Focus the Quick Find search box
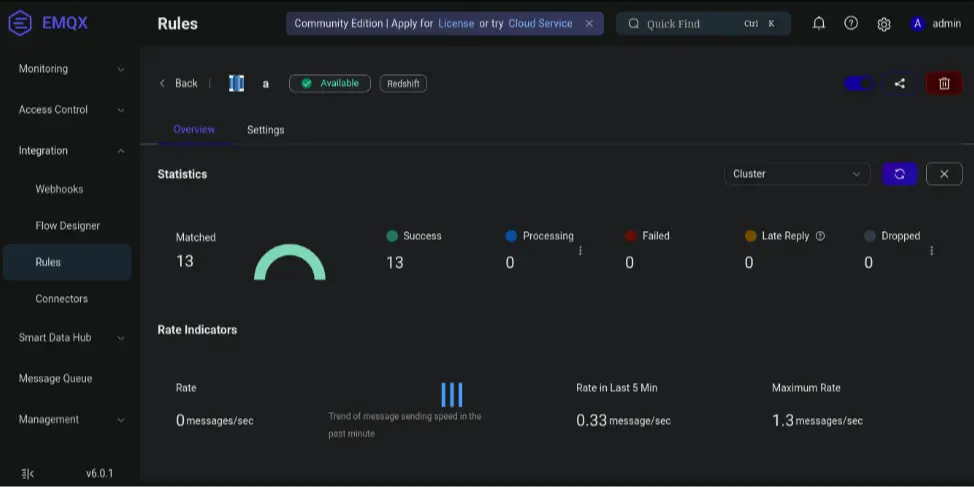Screen dimensions: 974x487 690,24
